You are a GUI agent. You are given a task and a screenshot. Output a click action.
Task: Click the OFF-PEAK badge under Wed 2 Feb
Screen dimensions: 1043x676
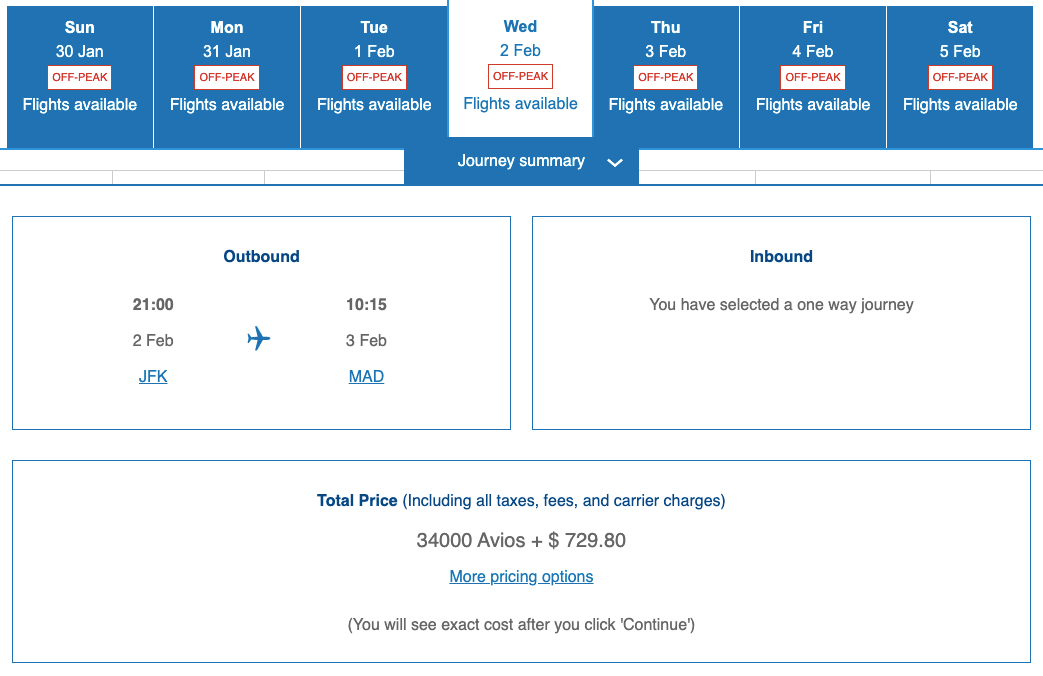[520, 77]
